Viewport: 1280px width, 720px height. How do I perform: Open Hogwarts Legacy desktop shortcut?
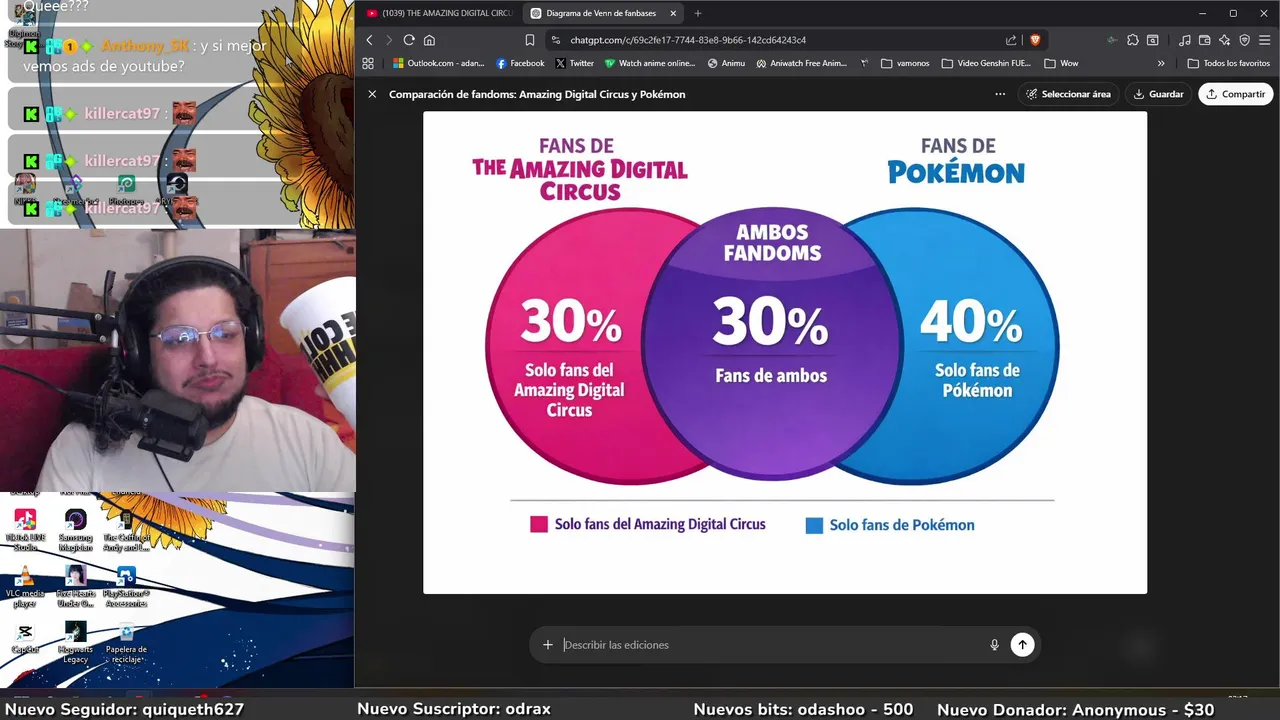(75, 643)
